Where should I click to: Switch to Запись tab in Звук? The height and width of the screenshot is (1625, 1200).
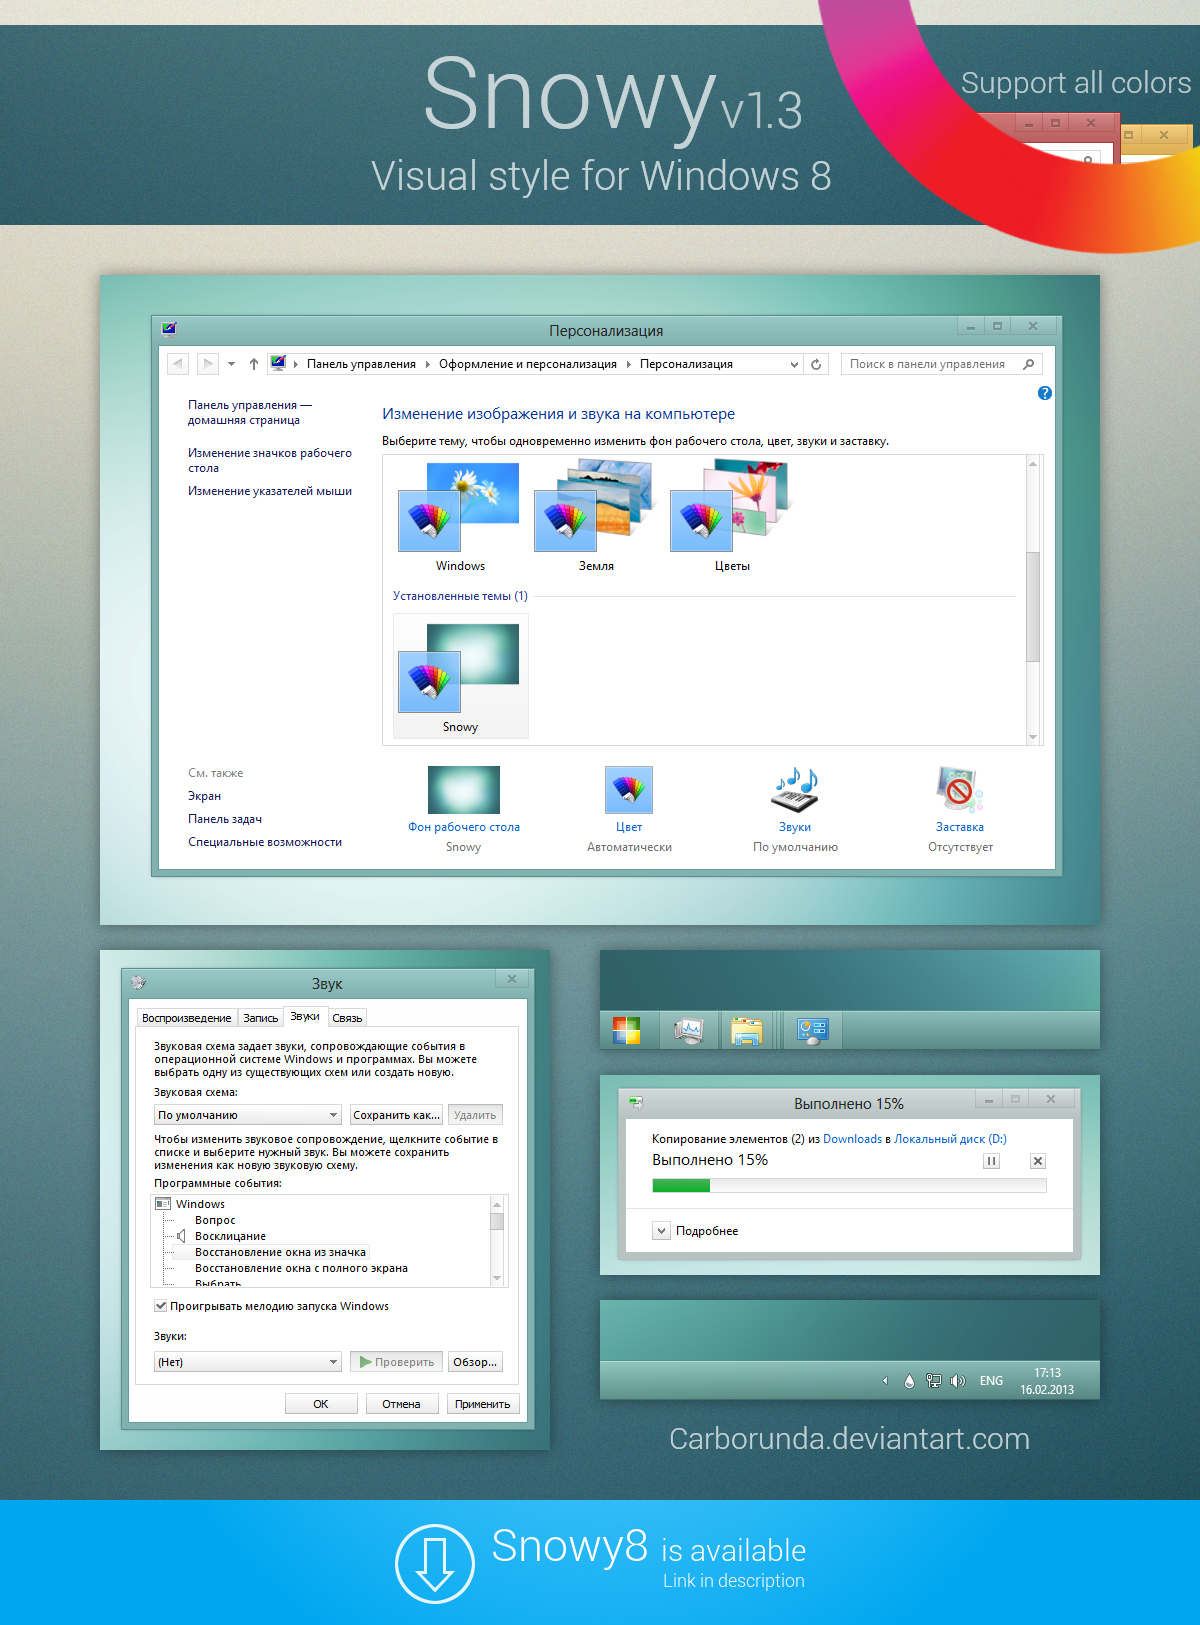(x=261, y=1018)
